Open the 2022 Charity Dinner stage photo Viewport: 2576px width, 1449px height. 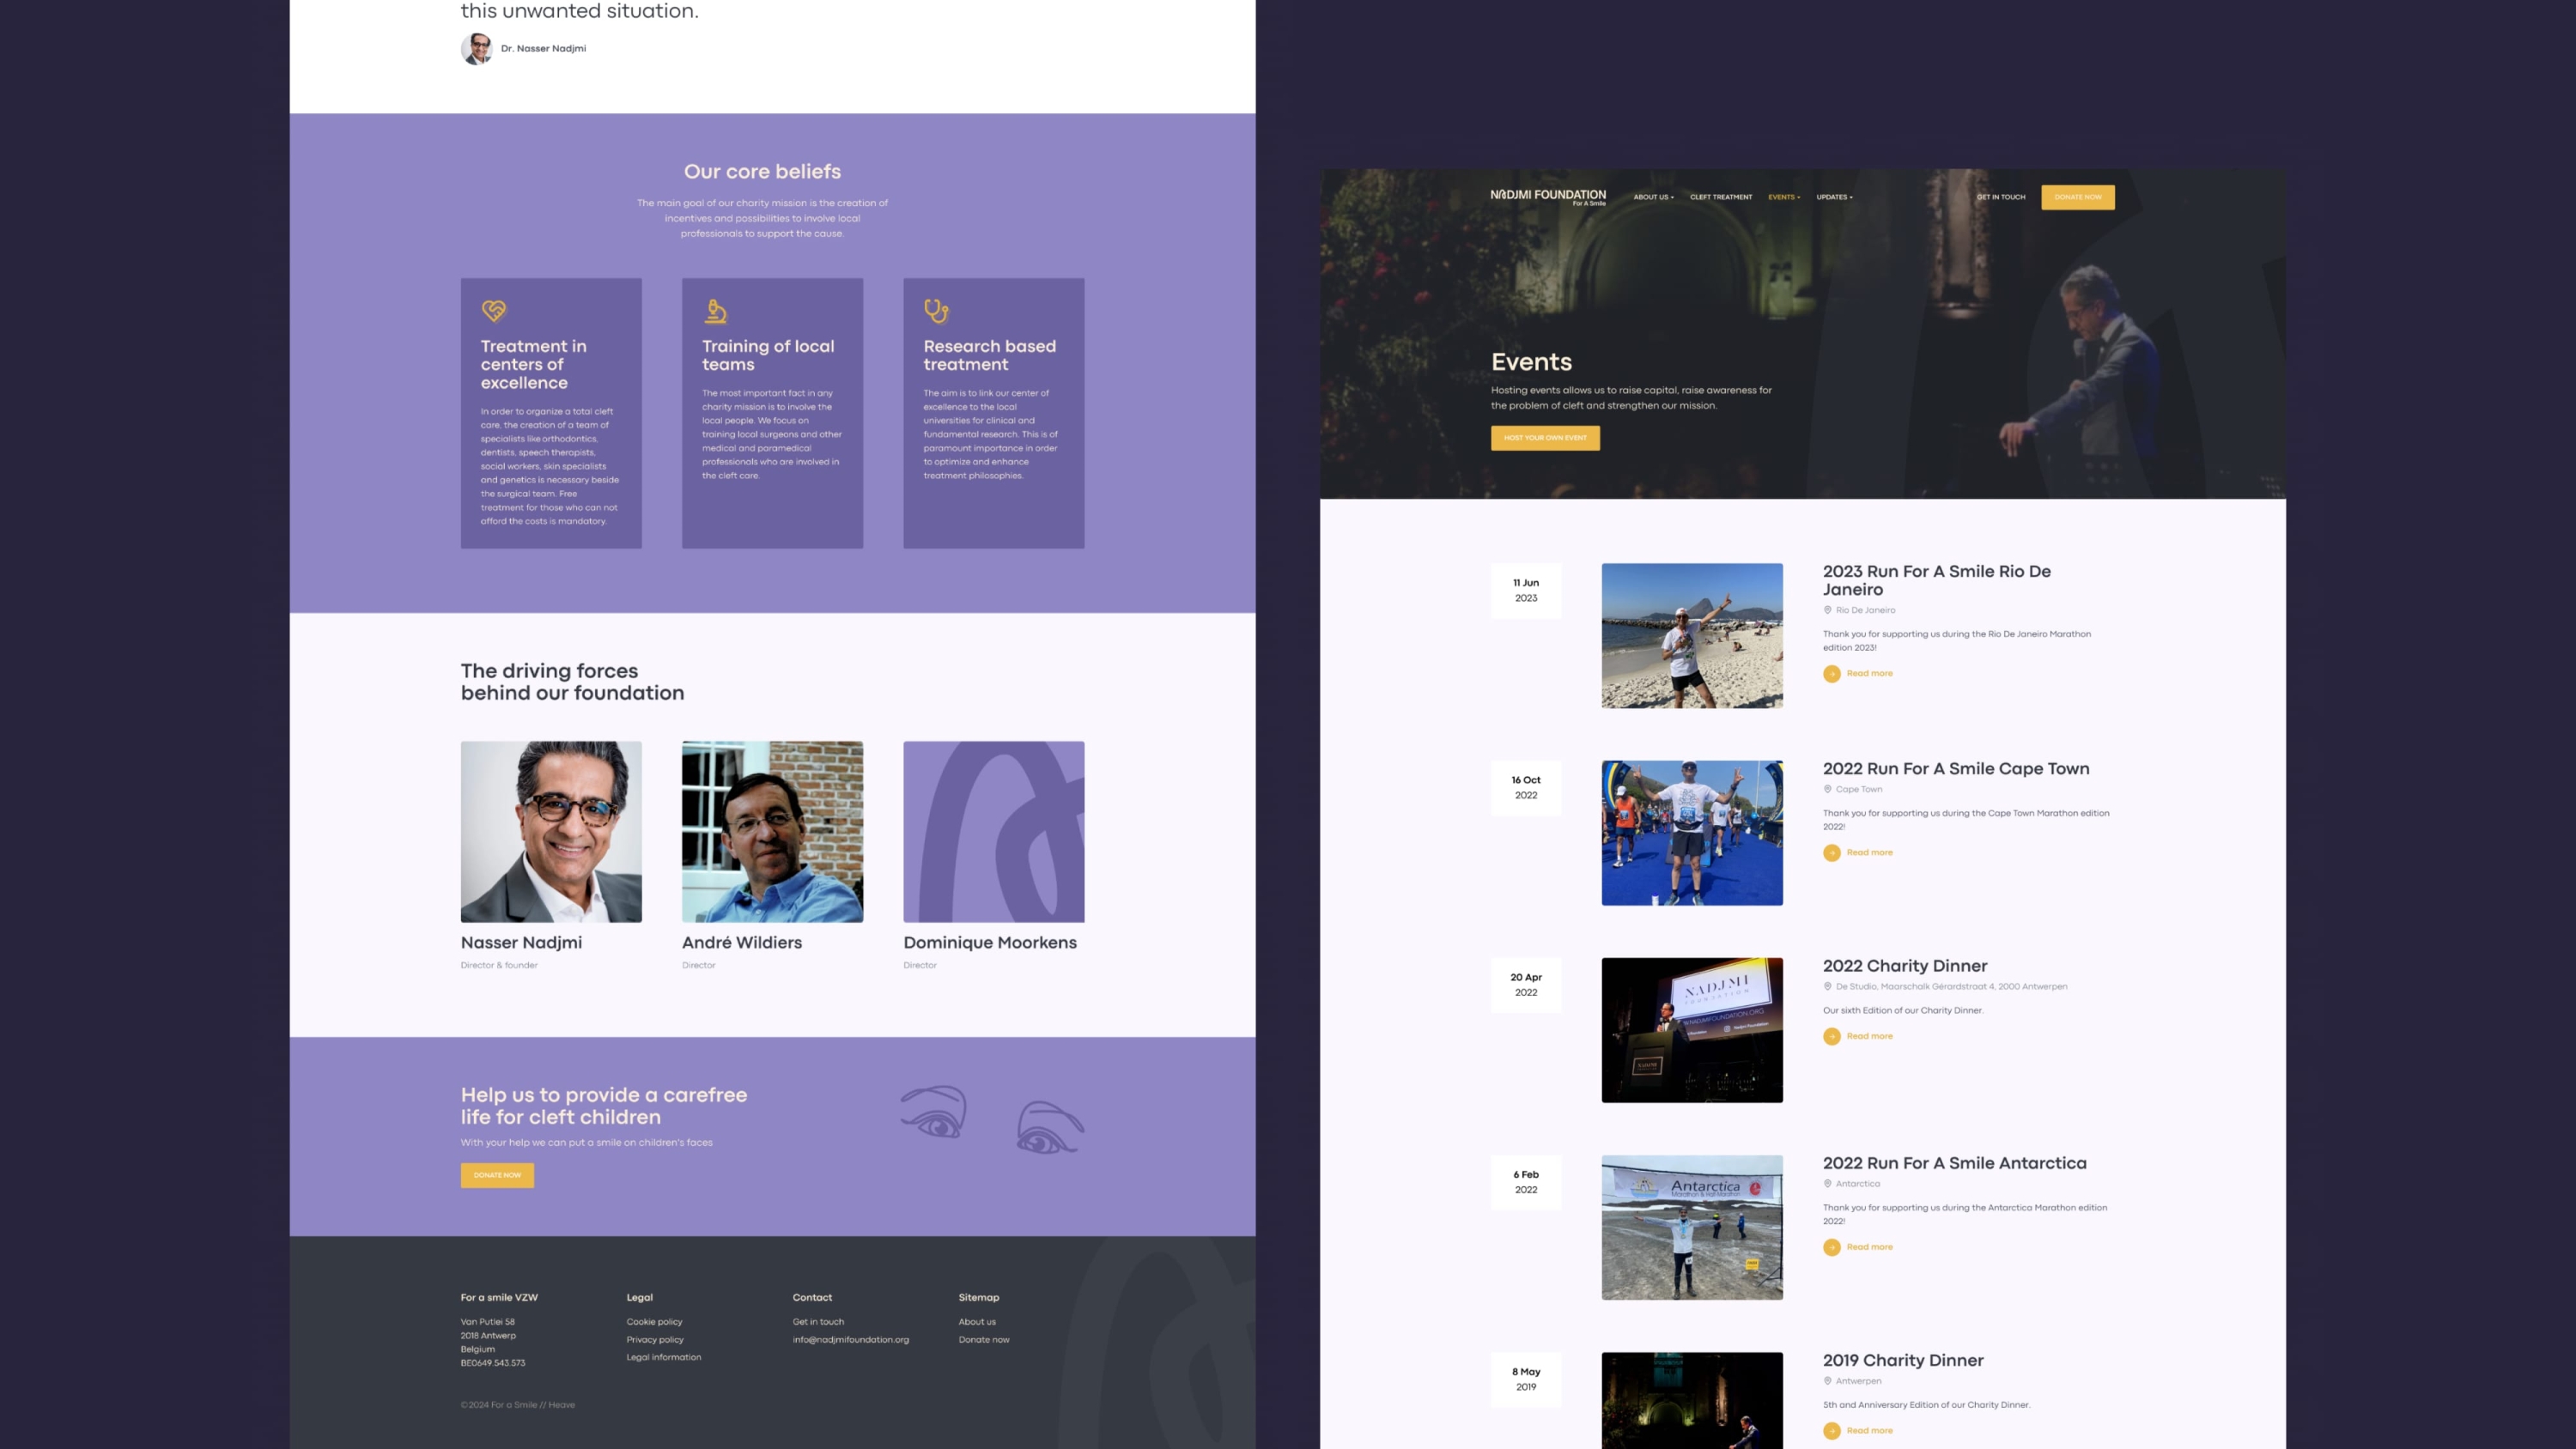1692,1030
